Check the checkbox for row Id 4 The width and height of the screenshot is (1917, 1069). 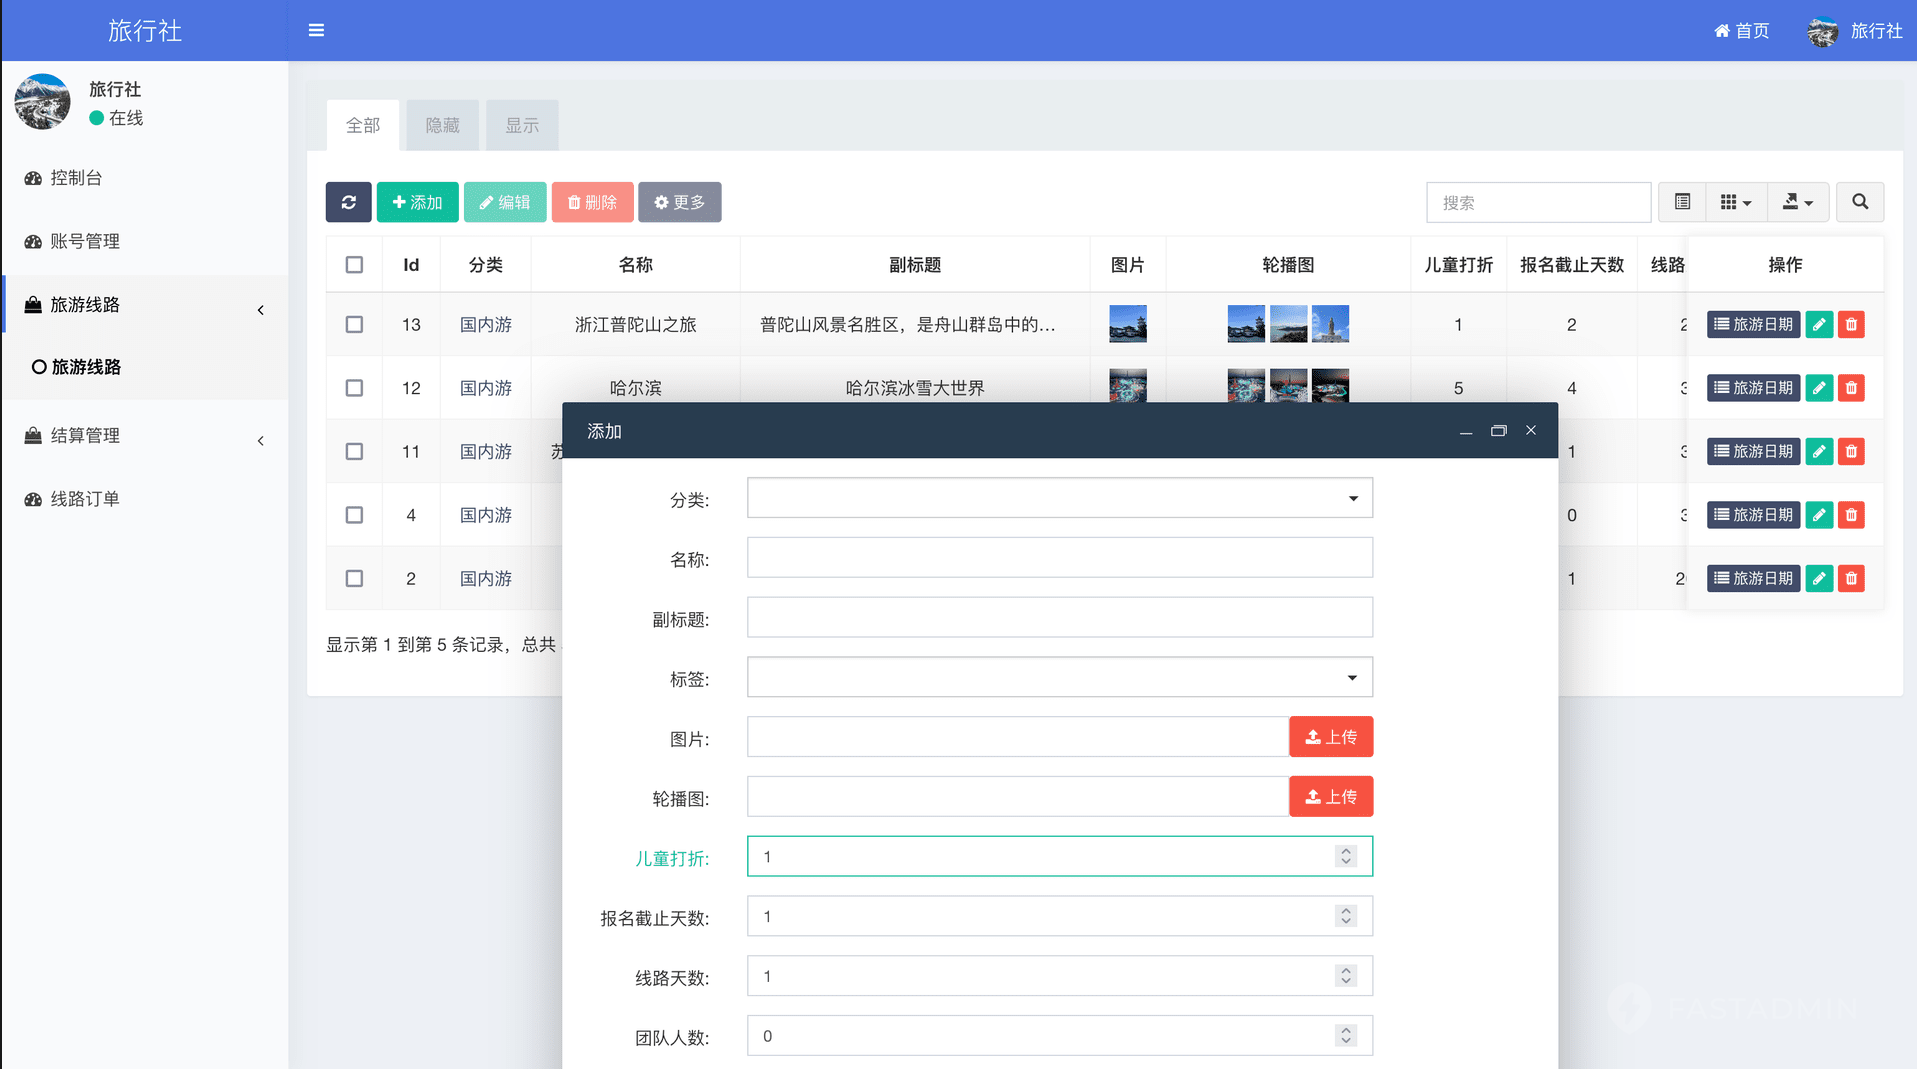(354, 515)
